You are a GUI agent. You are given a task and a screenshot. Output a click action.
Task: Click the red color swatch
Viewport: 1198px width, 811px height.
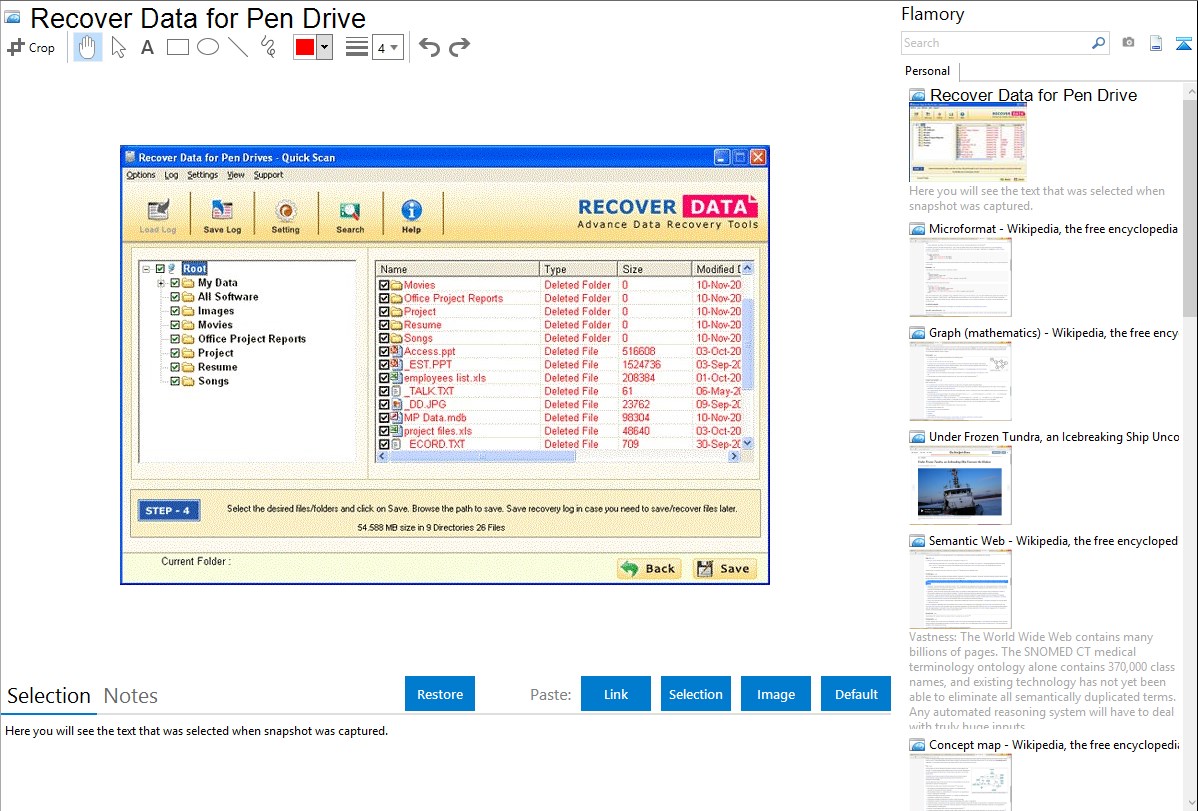click(x=305, y=47)
